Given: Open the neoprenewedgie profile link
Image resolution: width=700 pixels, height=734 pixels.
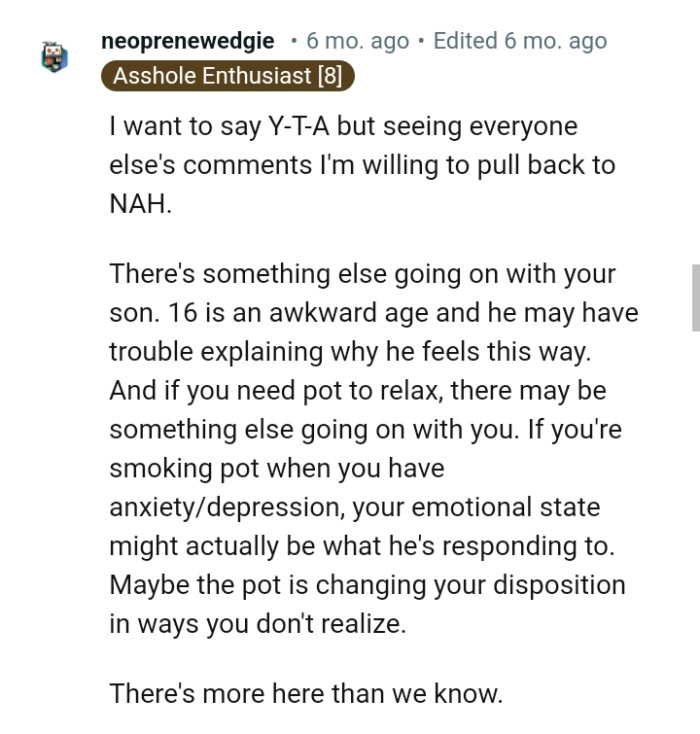Looking at the screenshot, I should tap(187, 41).
